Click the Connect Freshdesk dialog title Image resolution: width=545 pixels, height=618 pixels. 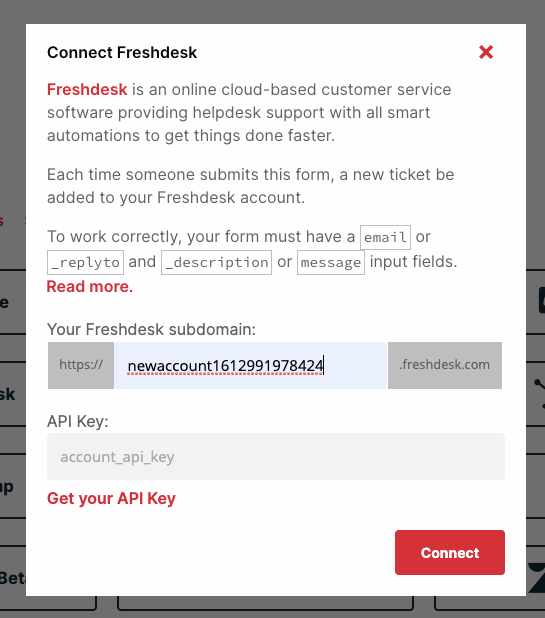coord(122,52)
